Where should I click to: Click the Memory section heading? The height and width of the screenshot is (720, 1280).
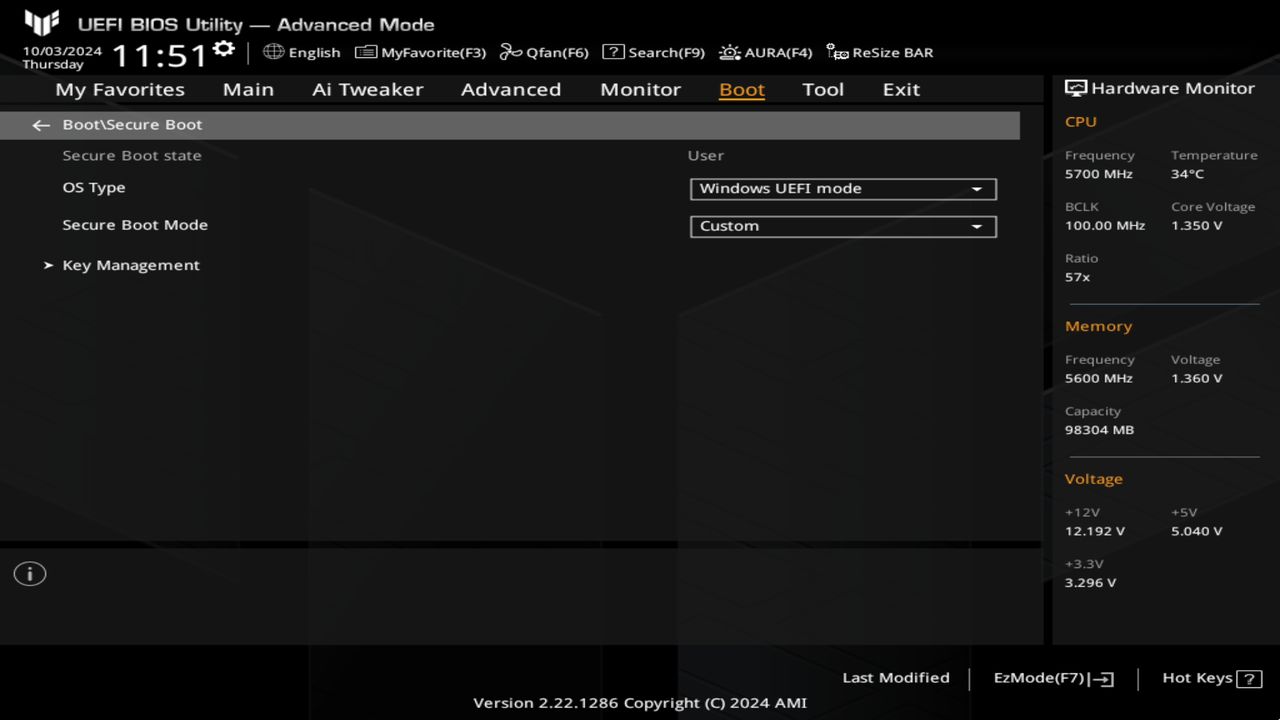click(1098, 327)
